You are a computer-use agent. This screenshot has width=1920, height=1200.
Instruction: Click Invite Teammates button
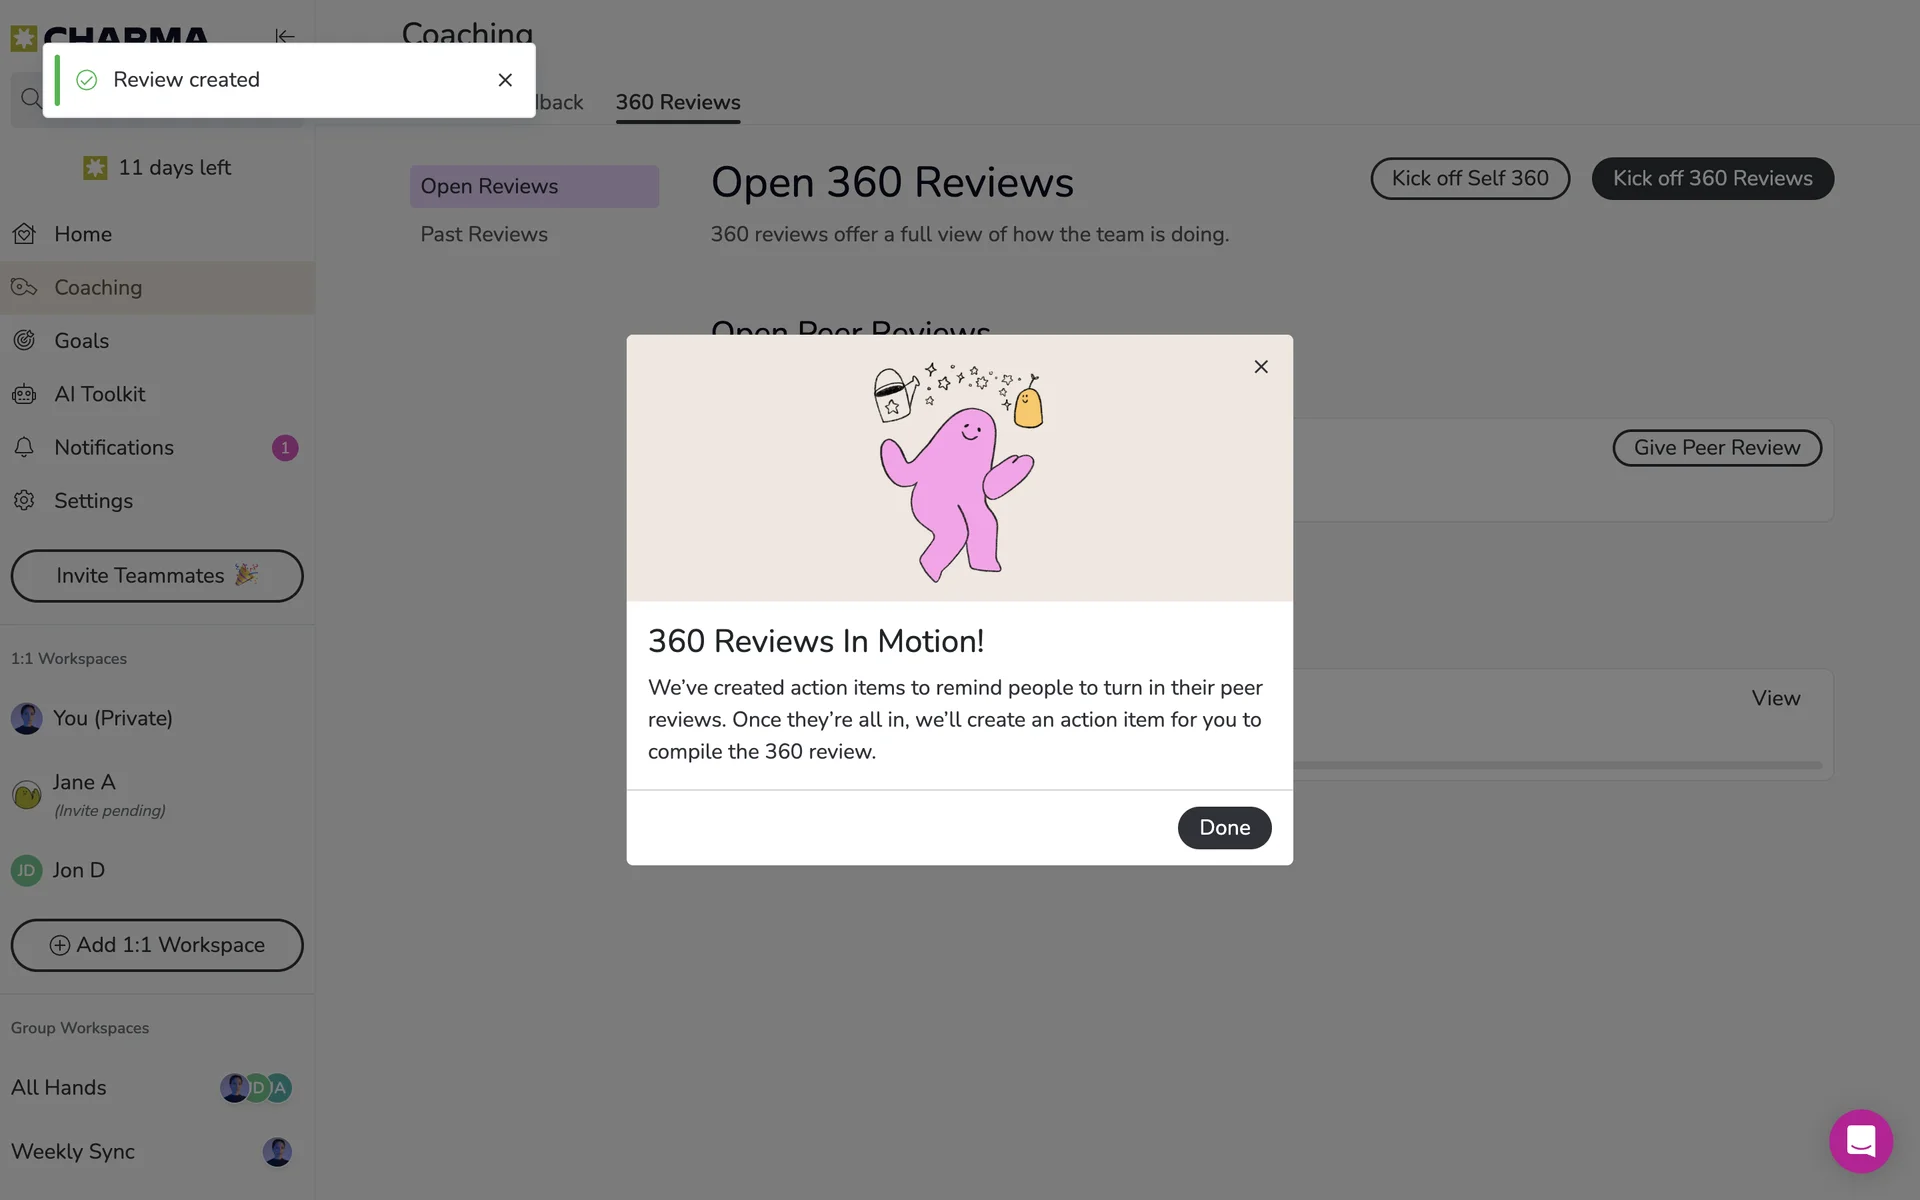[157, 576]
